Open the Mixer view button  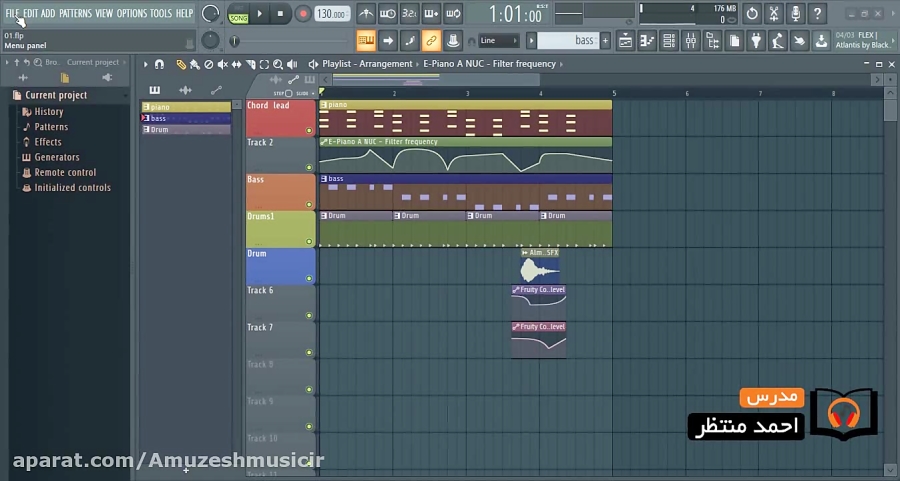point(690,41)
